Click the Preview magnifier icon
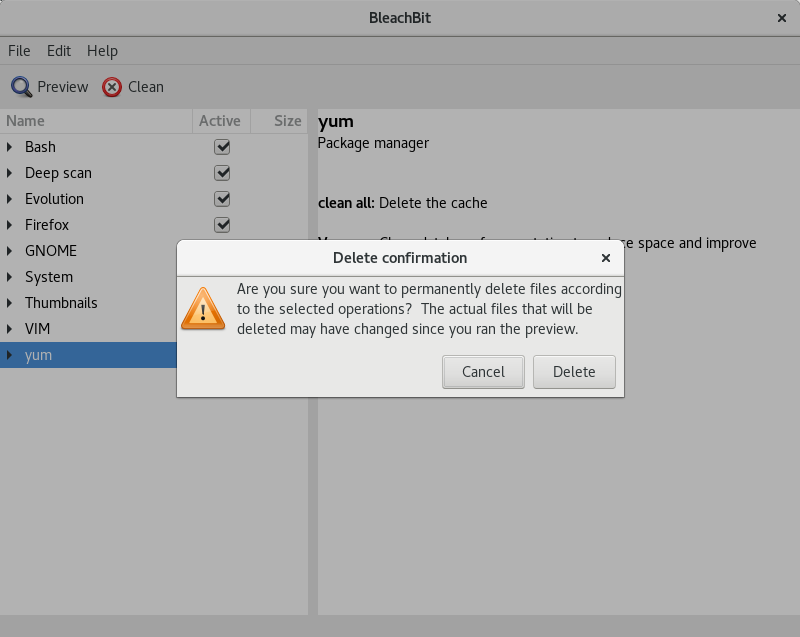This screenshot has width=800, height=637. [x=21, y=87]
